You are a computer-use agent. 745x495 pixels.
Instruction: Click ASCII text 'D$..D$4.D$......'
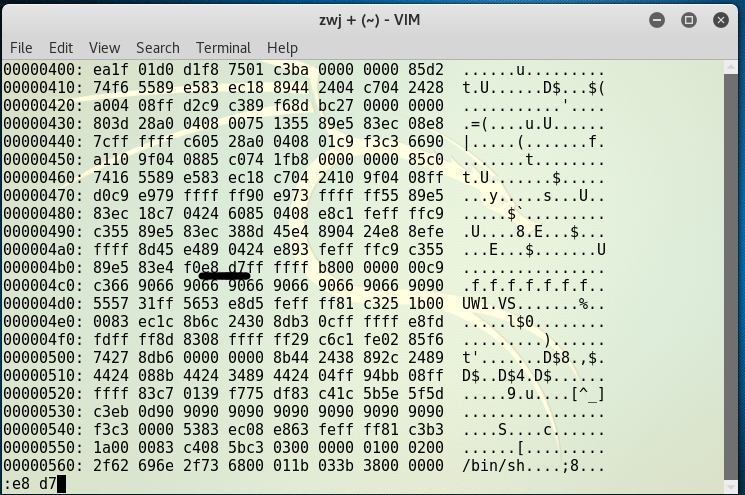(x=534, y=376)
